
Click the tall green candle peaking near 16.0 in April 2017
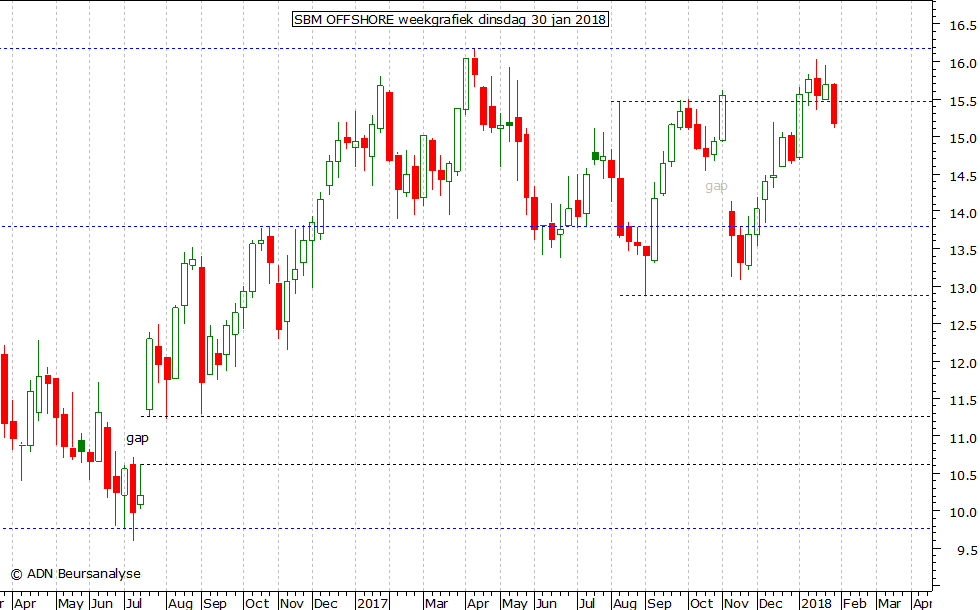pos(466,84)
